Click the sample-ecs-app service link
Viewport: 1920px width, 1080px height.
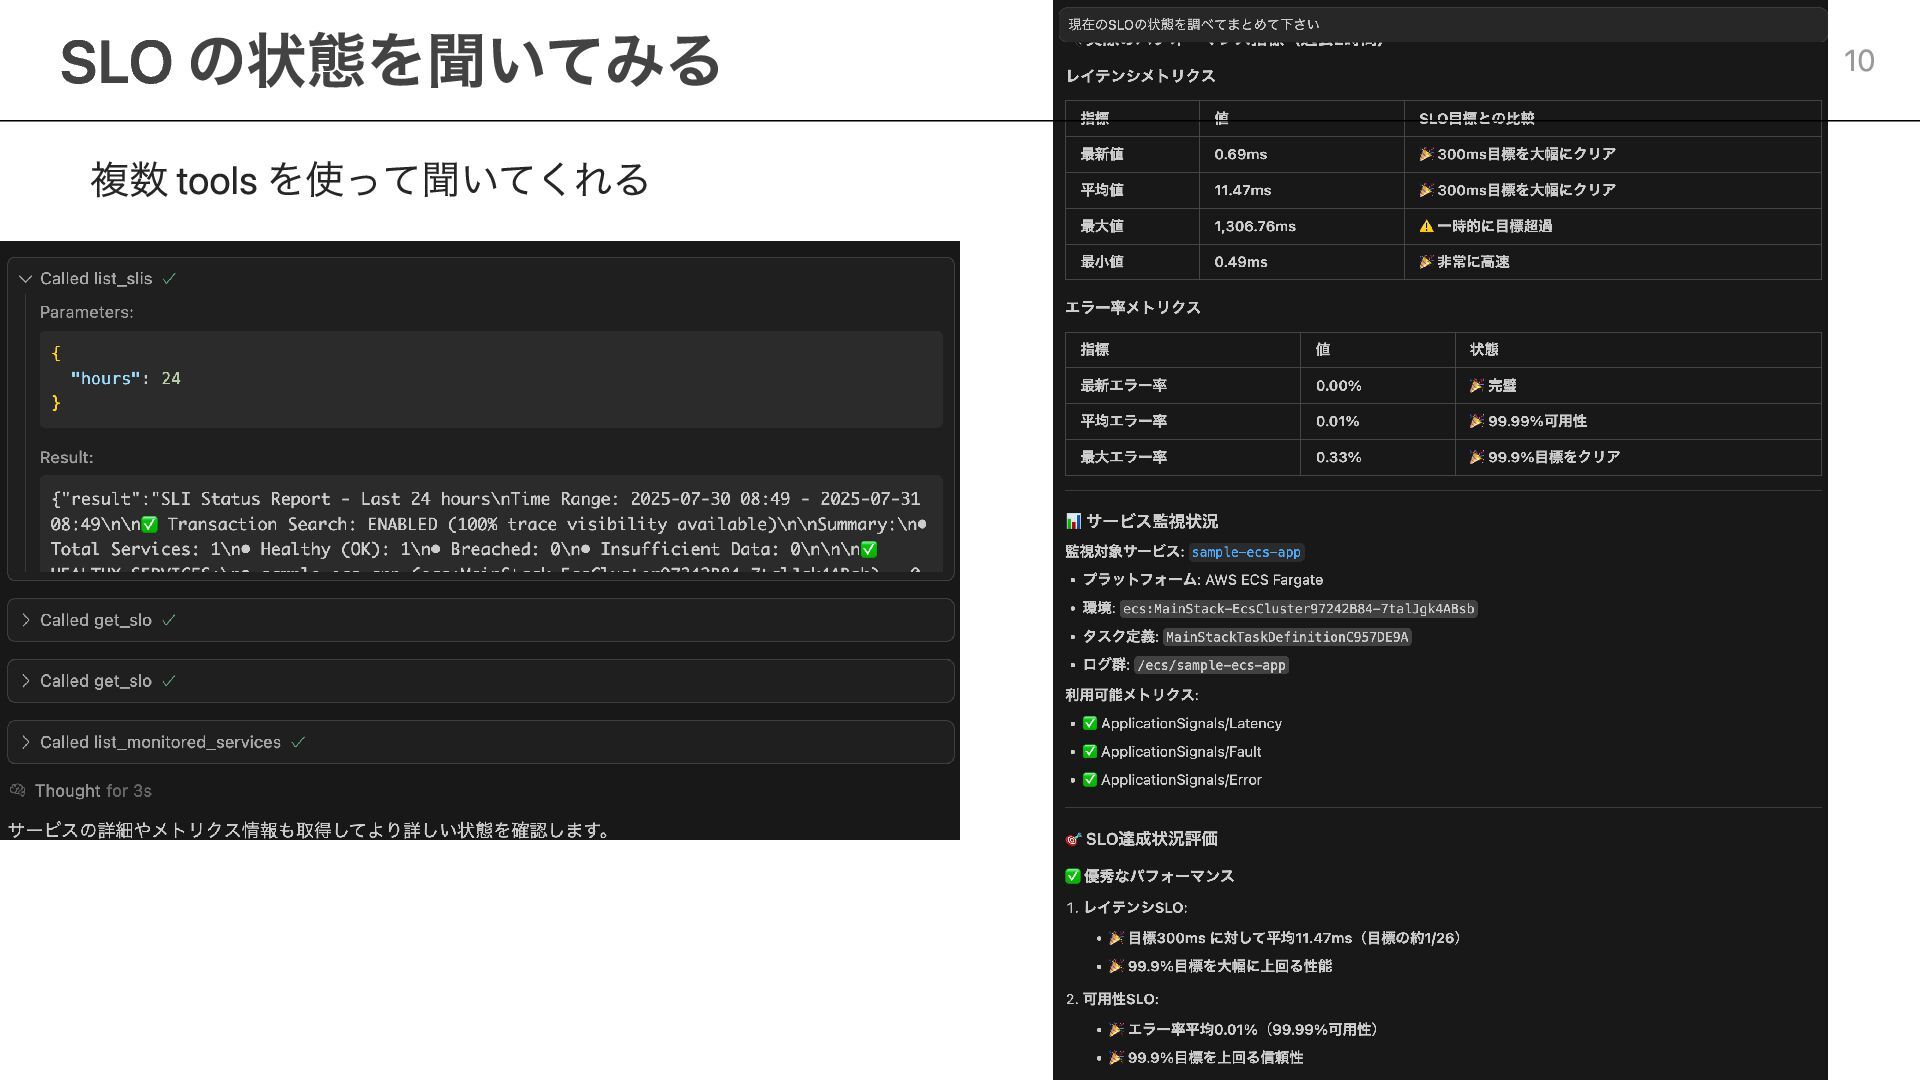point(1246,552)
